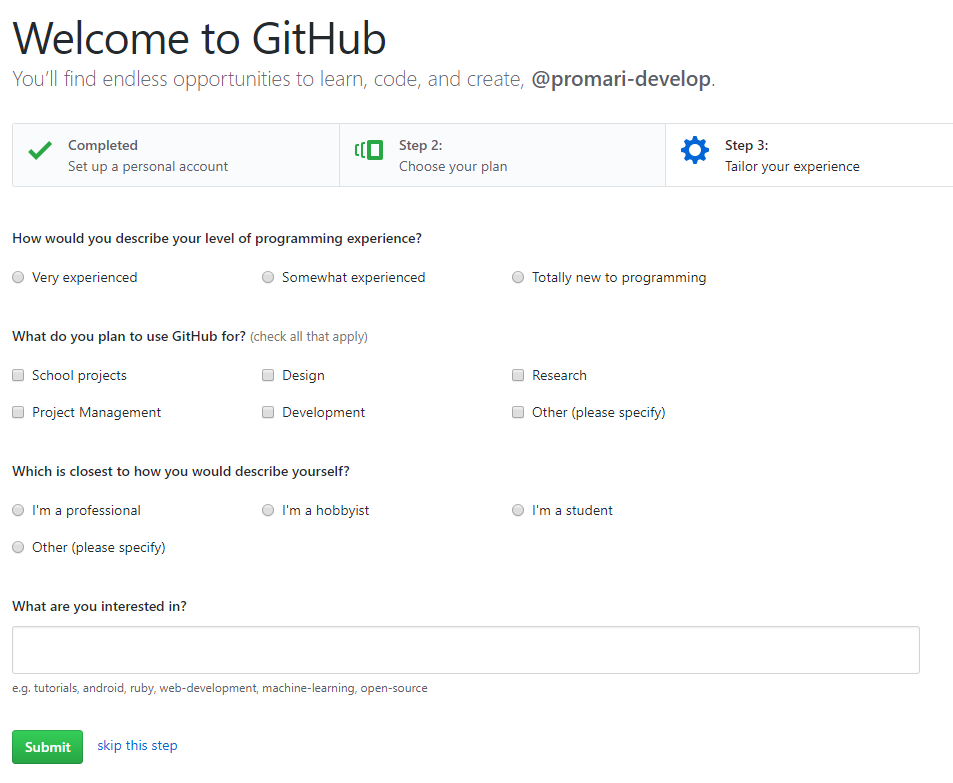This screenshot has height=783, width=953.
Task: Click the Step 2 plan icon
Action: pyautogui.click(x=369, y=150)
